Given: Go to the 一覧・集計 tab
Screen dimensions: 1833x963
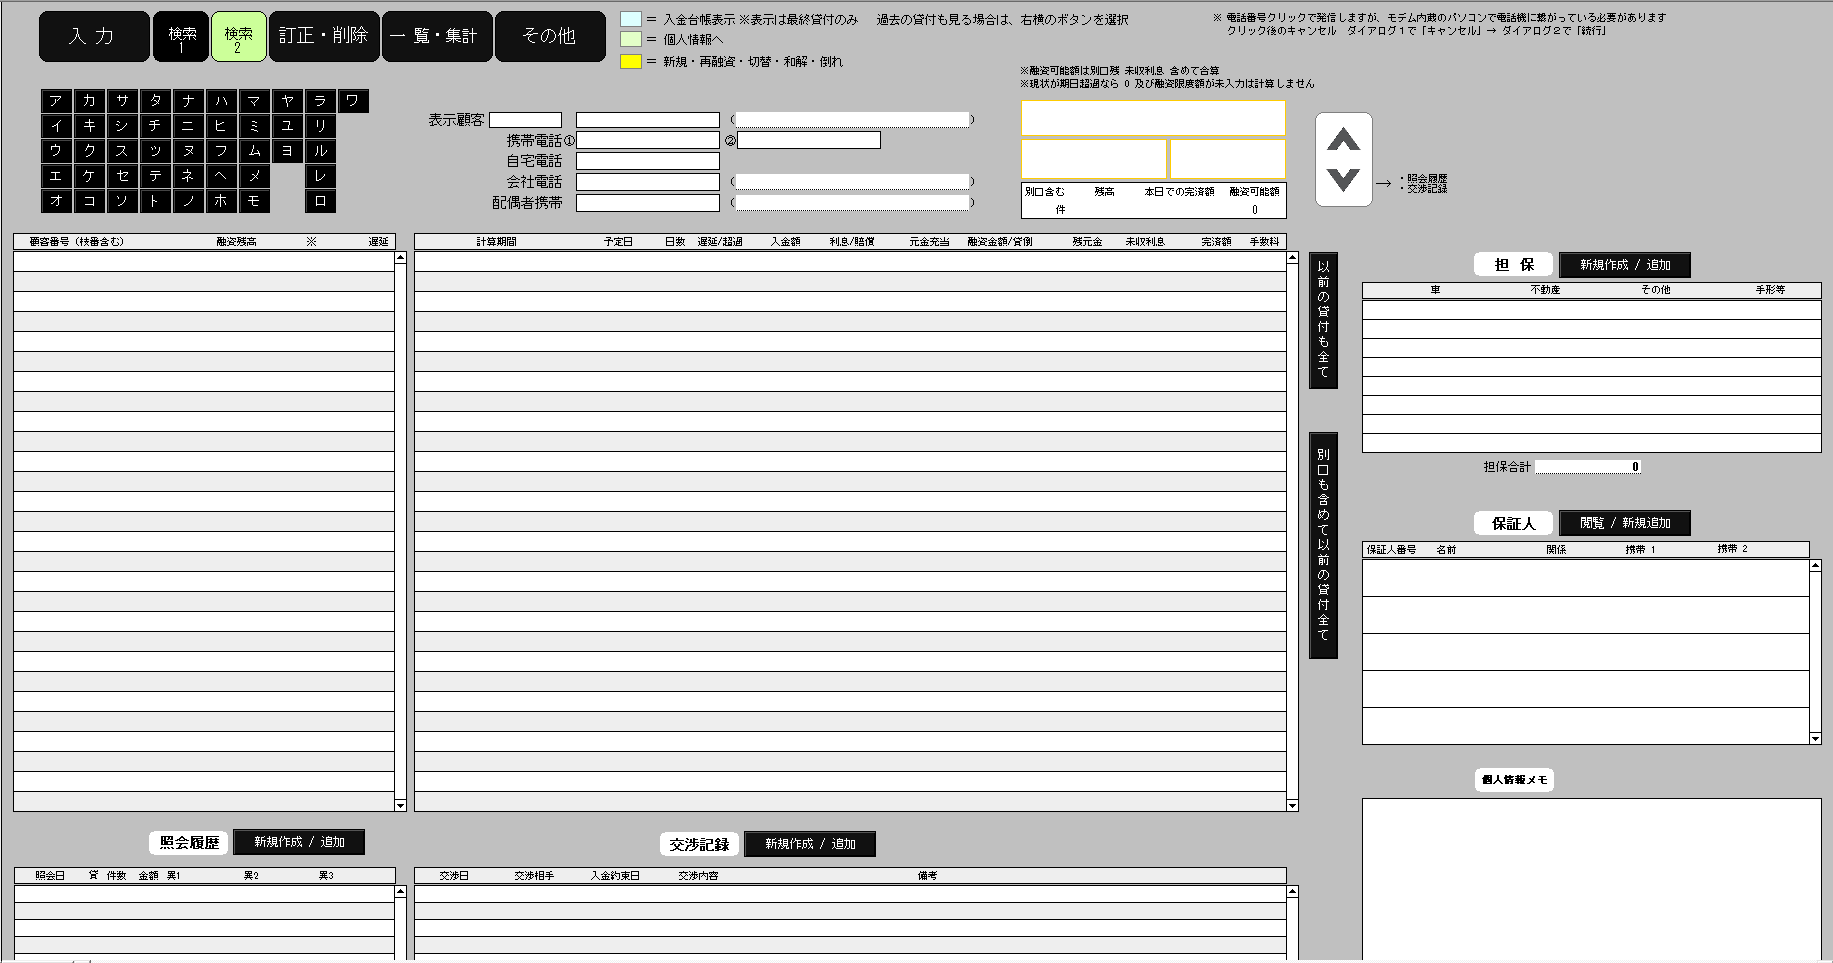Looking at the screenshot, I should [437, 36].
